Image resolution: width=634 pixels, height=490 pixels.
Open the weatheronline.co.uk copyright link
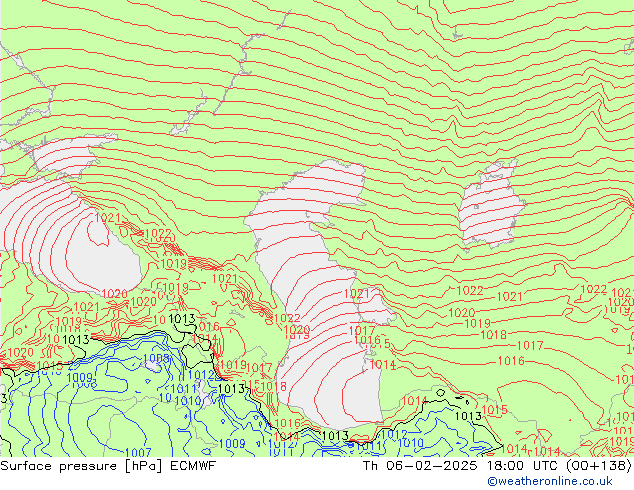click(550, 481)
